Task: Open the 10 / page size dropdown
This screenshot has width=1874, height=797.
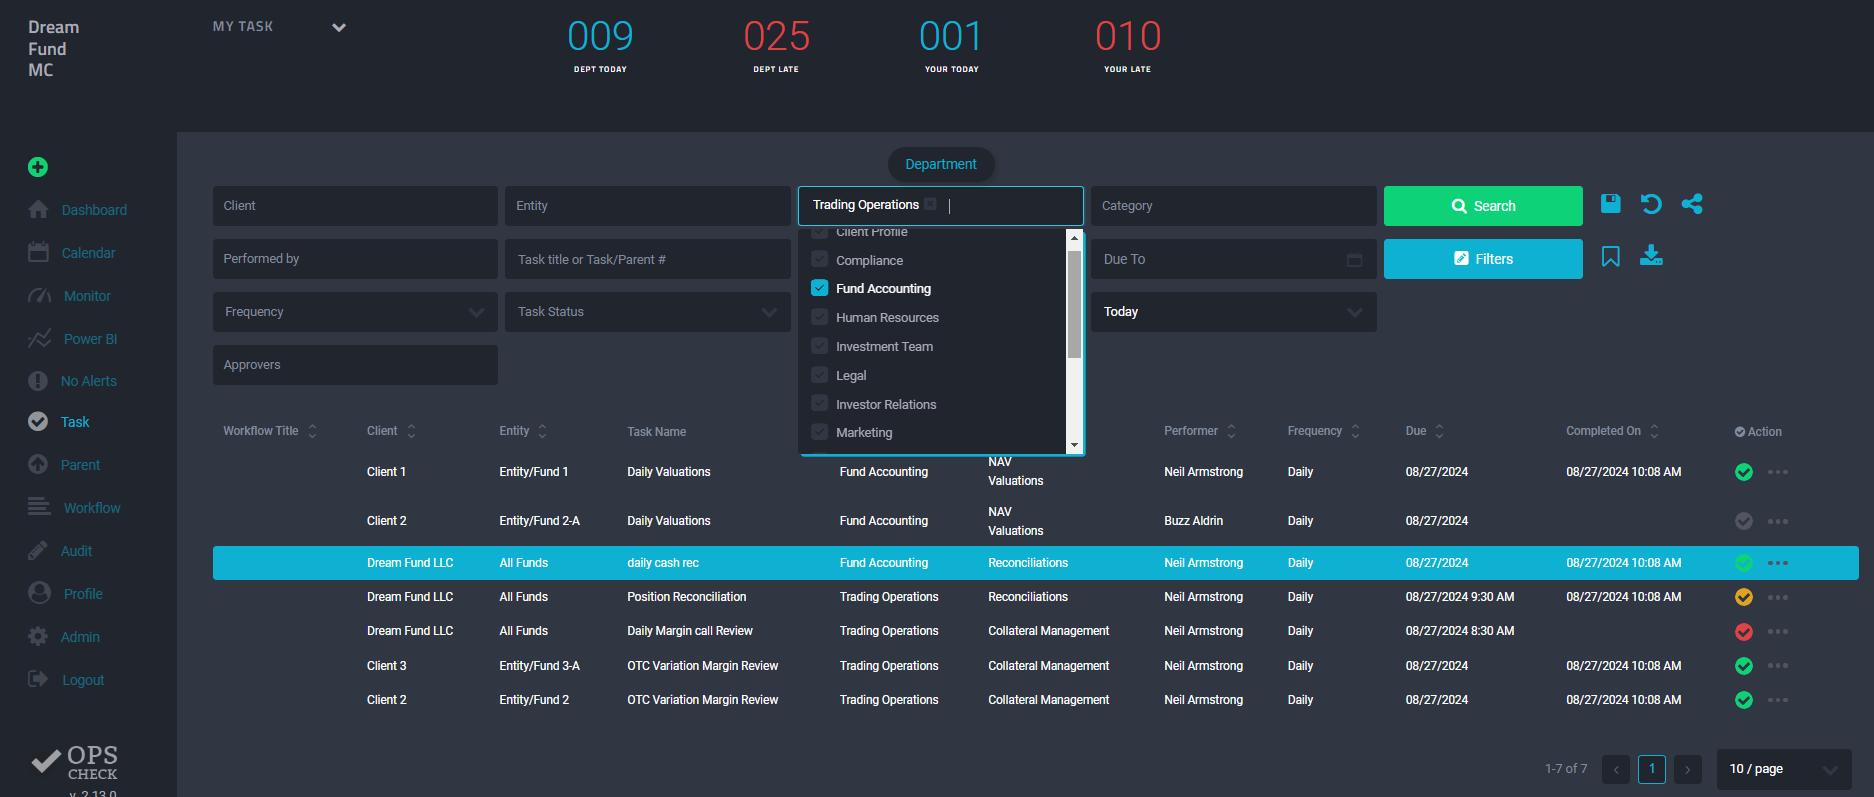Action: pos(1784,769)
